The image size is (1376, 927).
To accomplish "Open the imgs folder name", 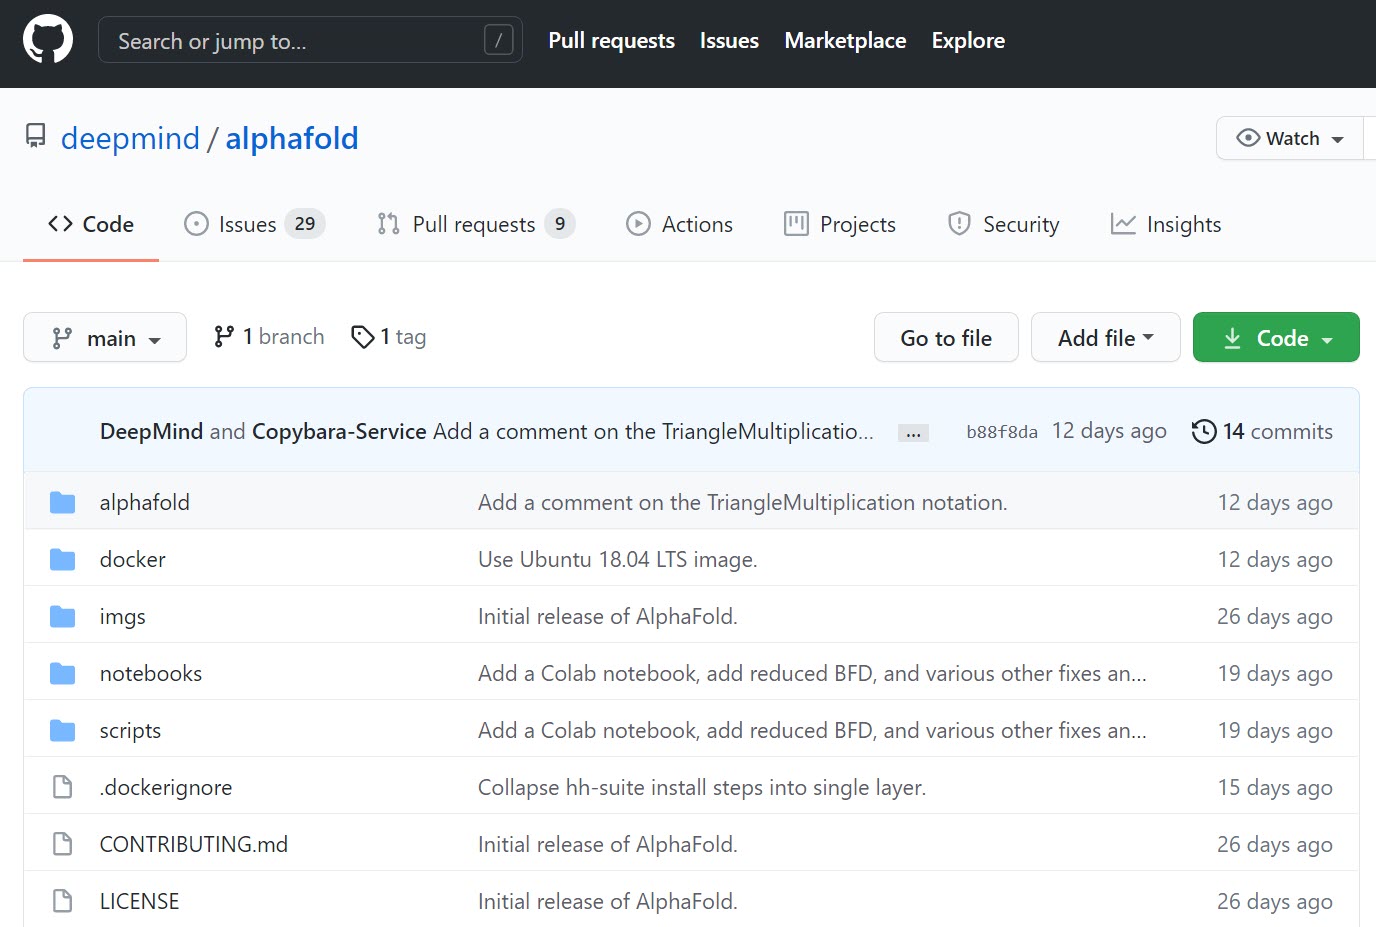I will [123, 616].
